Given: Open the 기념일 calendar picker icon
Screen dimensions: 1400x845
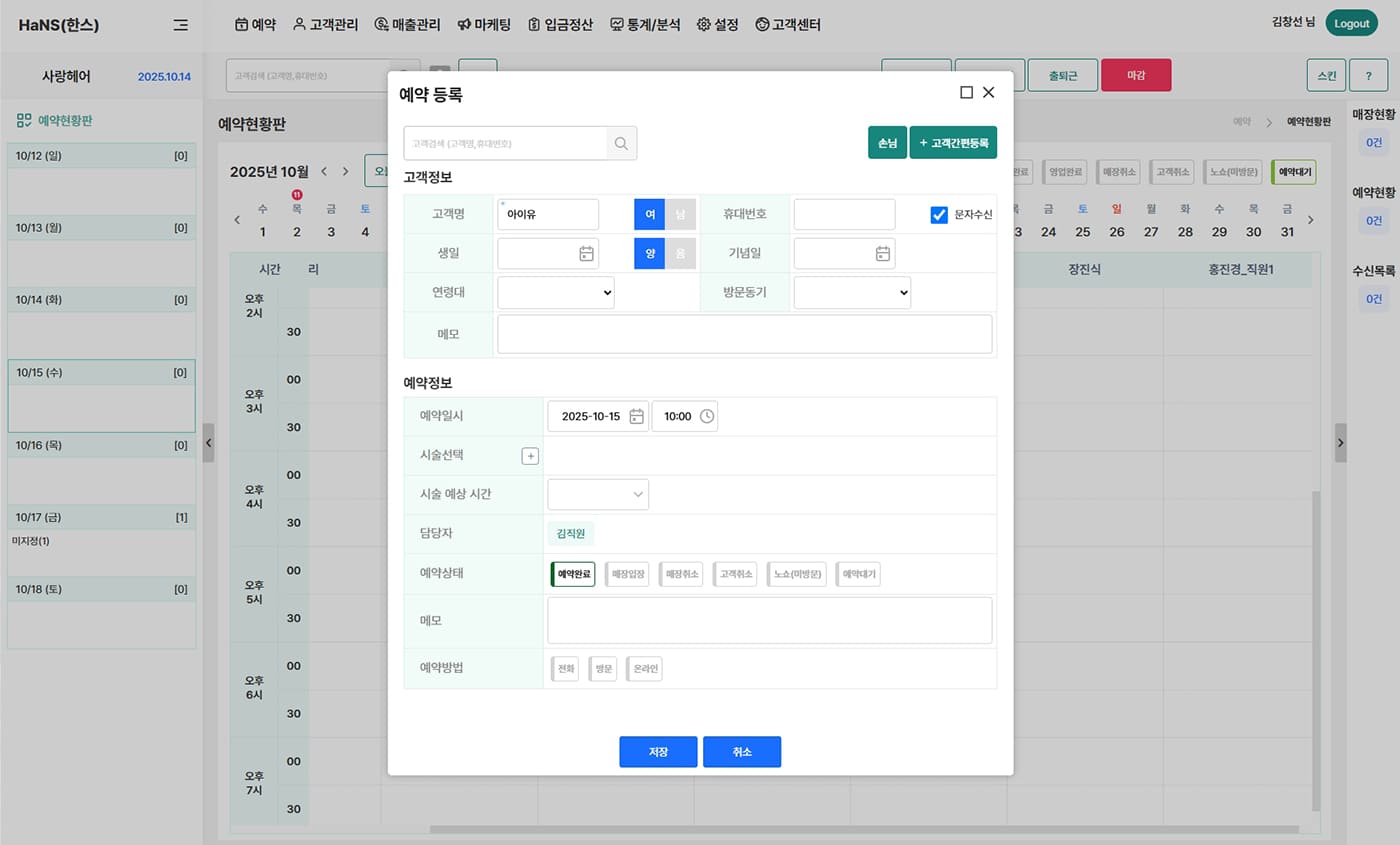Looking at the screenshot, I should coord(883,254).
